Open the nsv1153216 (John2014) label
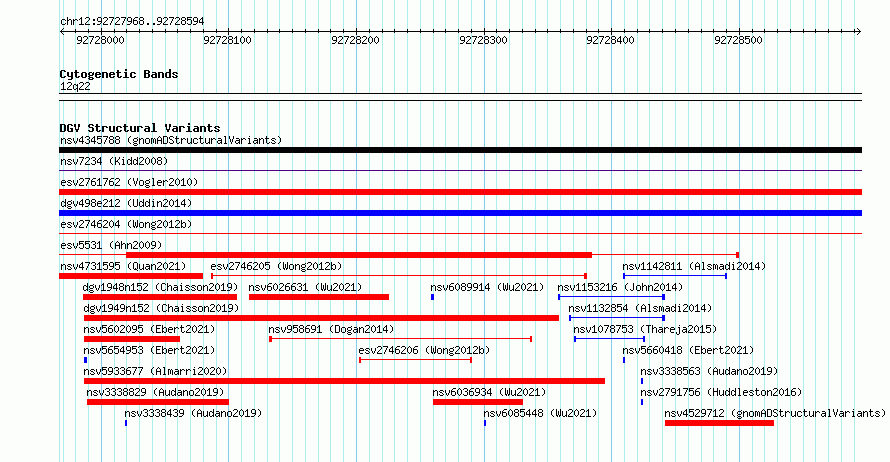 point(620,287)
